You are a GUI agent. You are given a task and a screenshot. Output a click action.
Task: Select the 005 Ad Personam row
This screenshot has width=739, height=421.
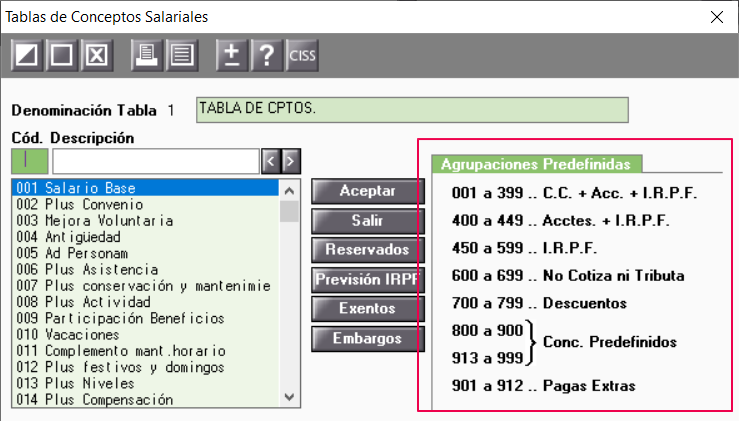[x=146, y=253]
